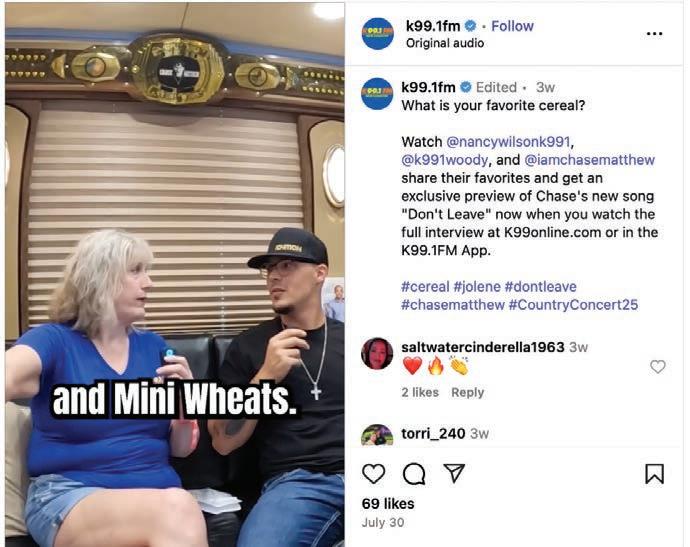The width and height of the screenshot is (690, 547).
Task: Open comments with the speech bubble icon
Action: (414, 474)
